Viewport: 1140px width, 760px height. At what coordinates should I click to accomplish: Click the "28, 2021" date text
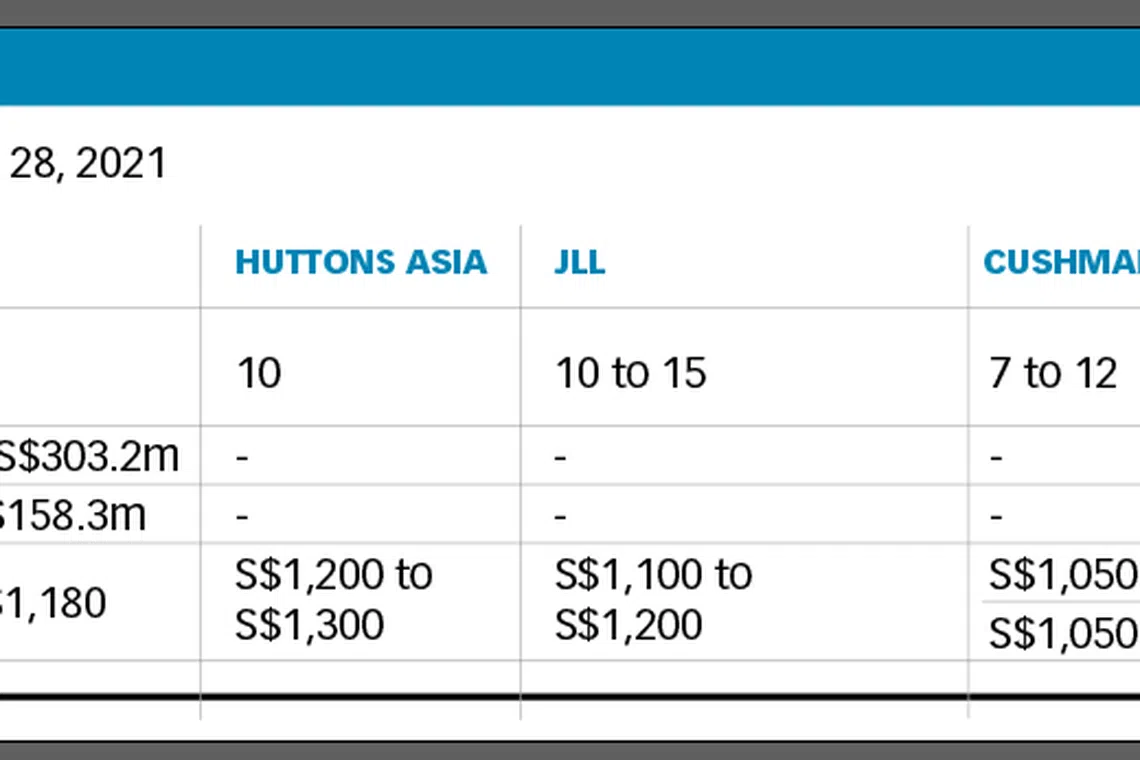tap(88, 163)
